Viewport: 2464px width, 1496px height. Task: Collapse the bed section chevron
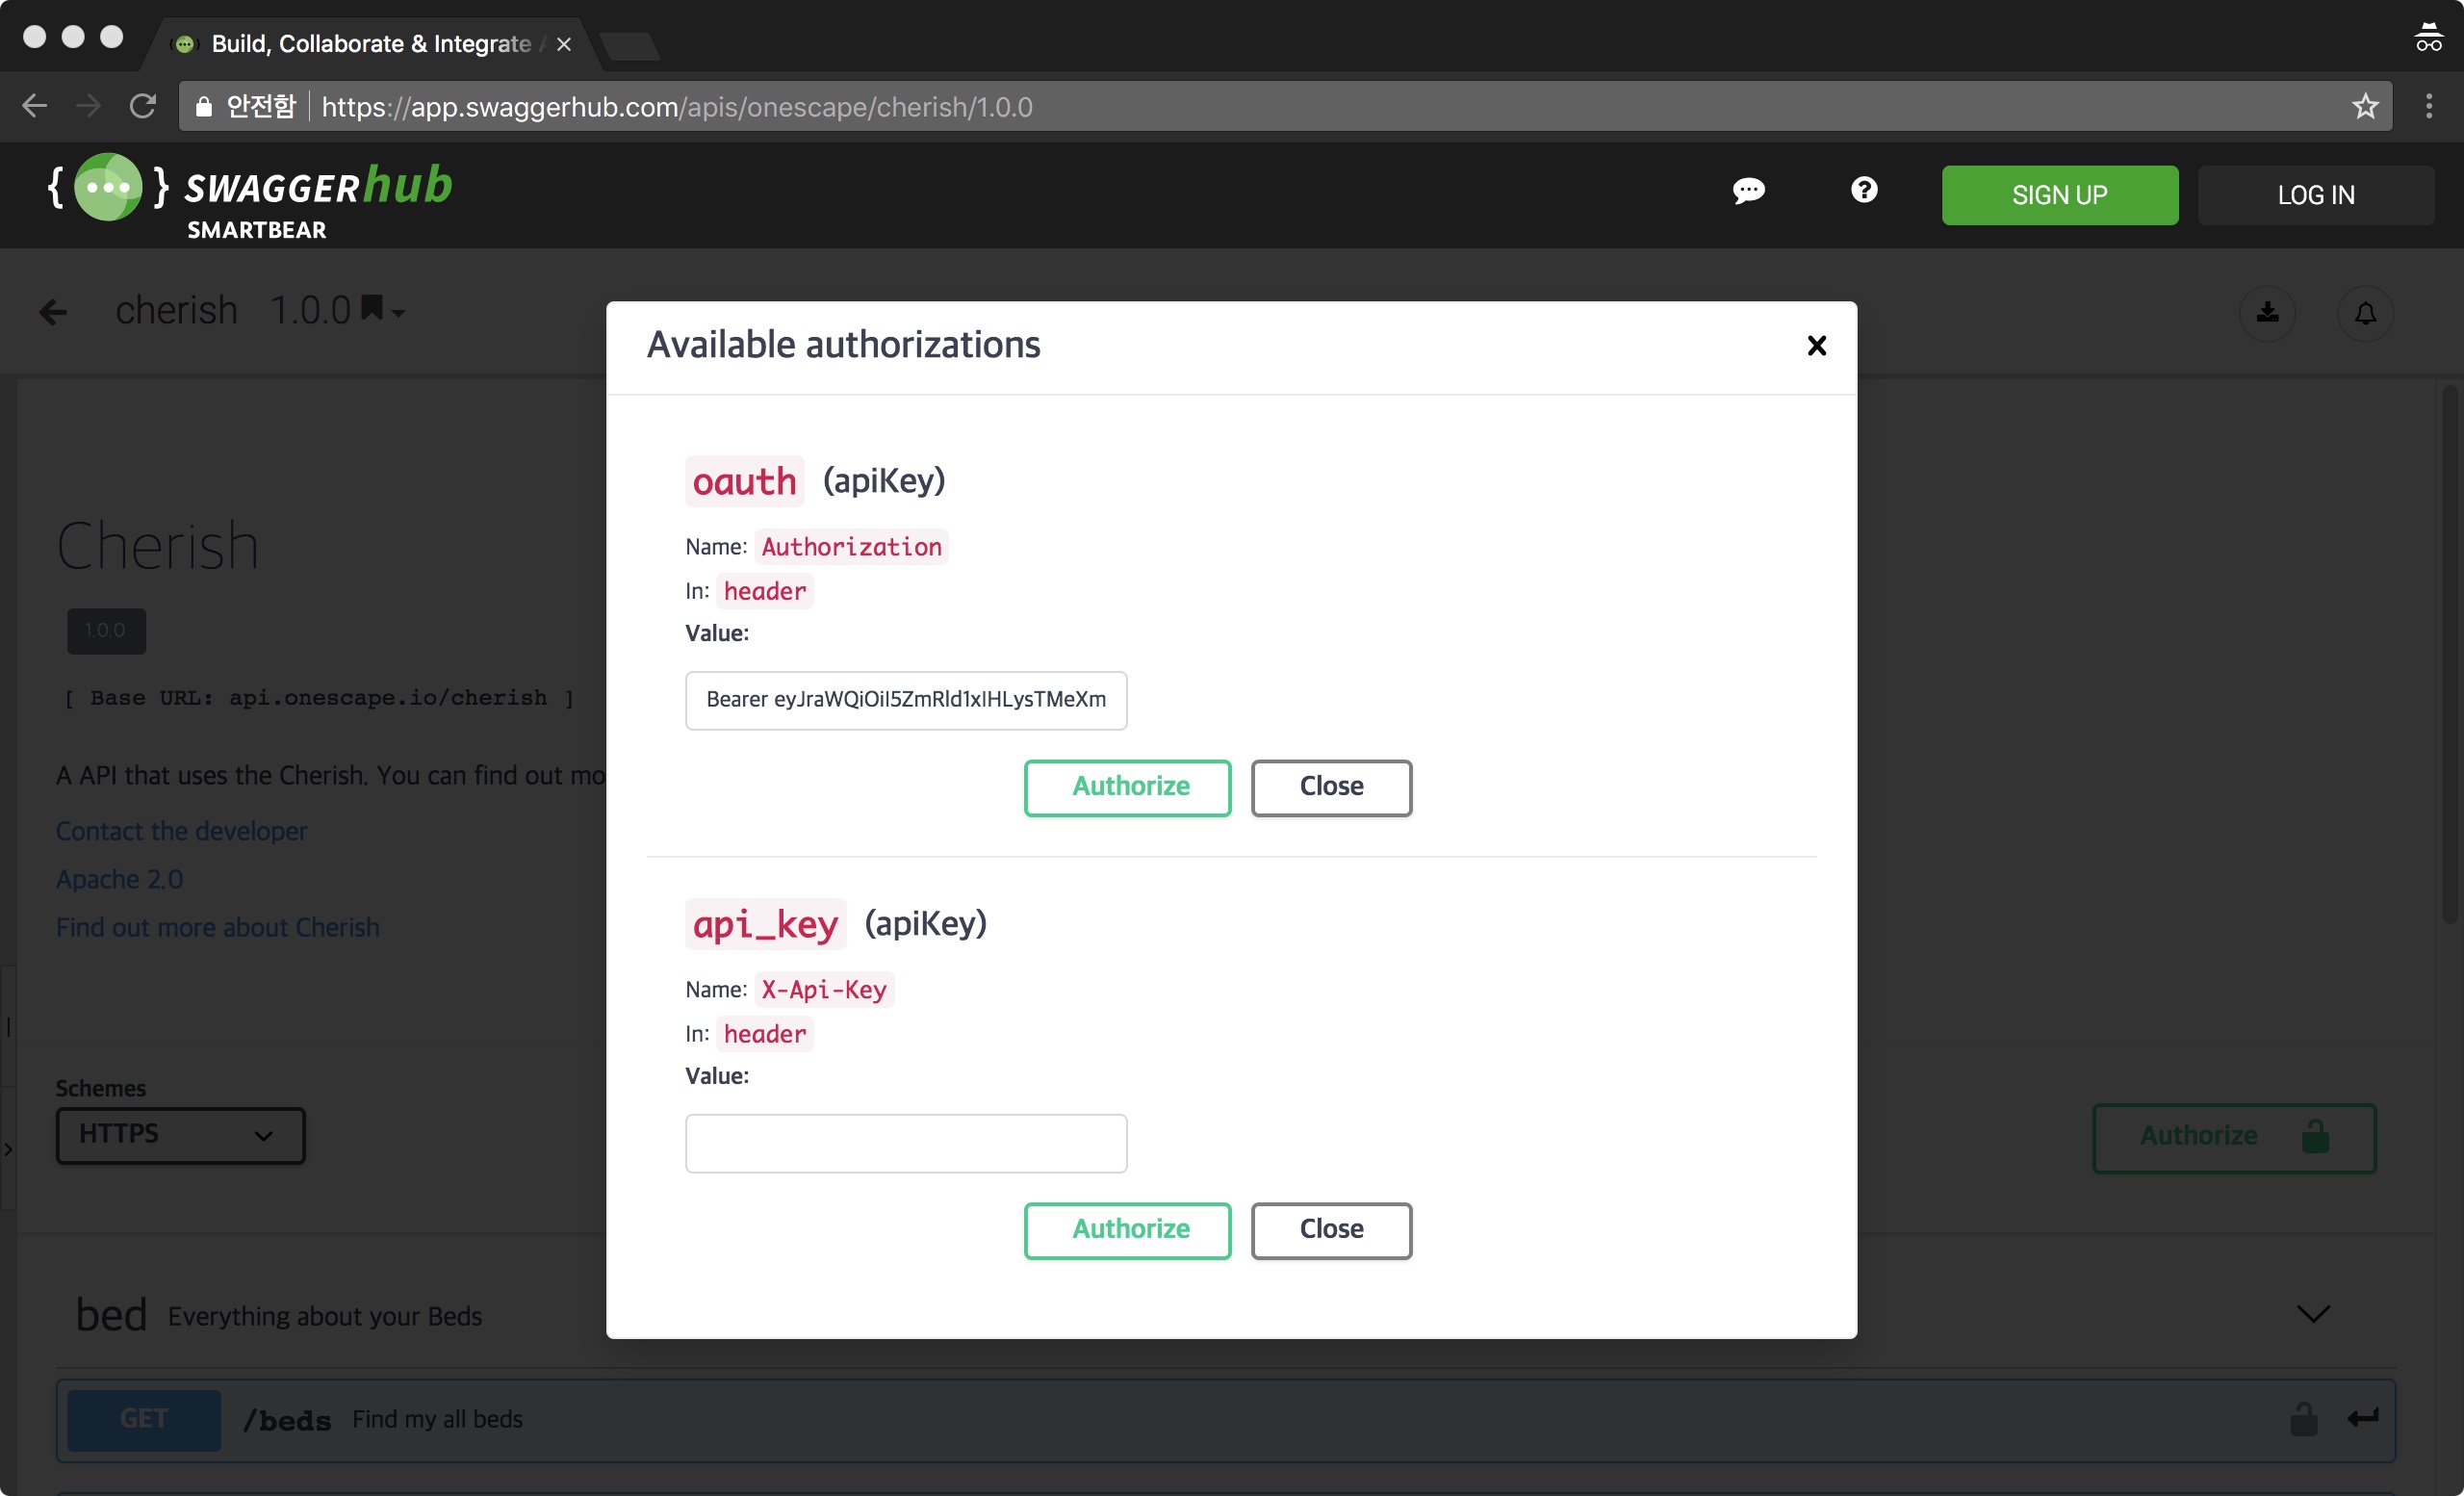2312,1313
